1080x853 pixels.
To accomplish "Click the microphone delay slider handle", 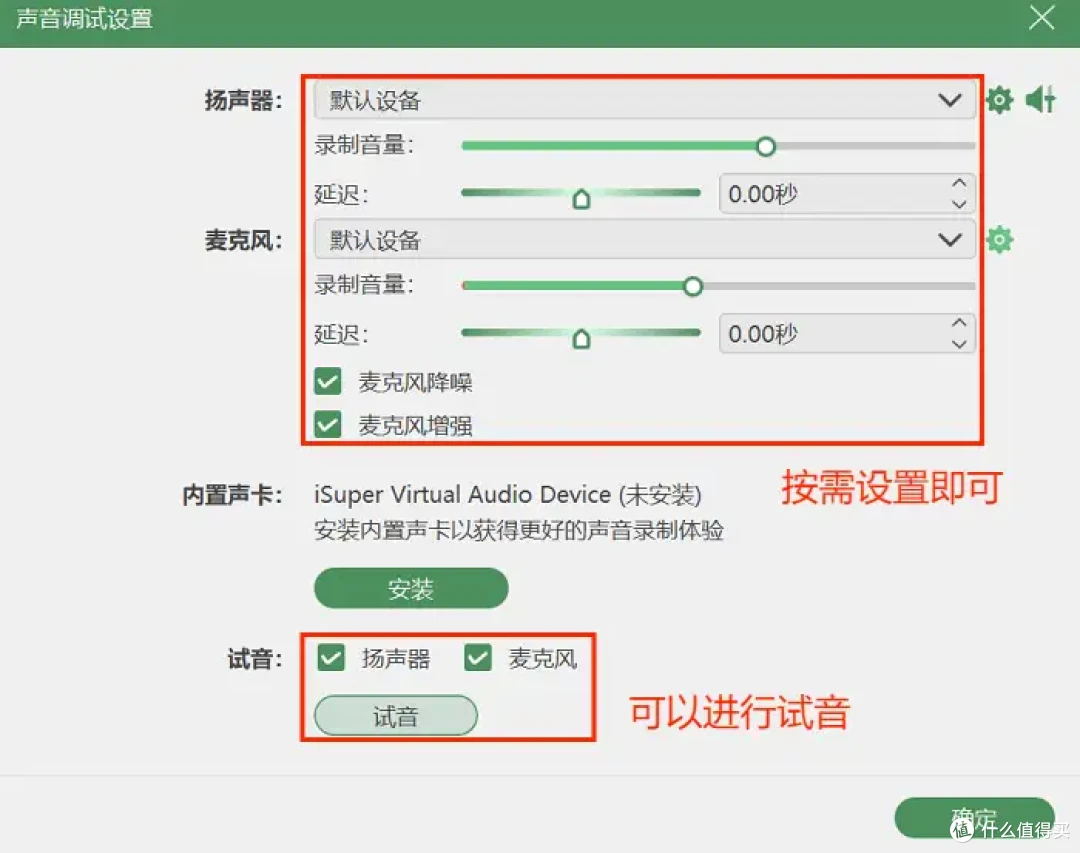I will [x=581, y=339].
